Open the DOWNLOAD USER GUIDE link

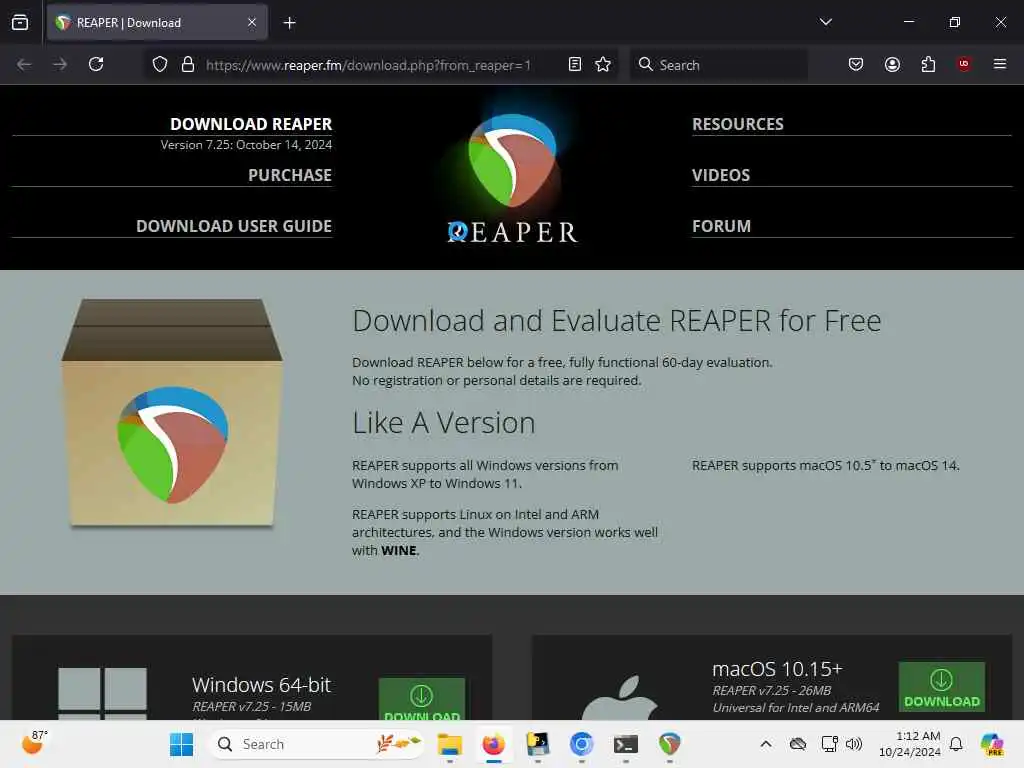click(x=234, y=226)
